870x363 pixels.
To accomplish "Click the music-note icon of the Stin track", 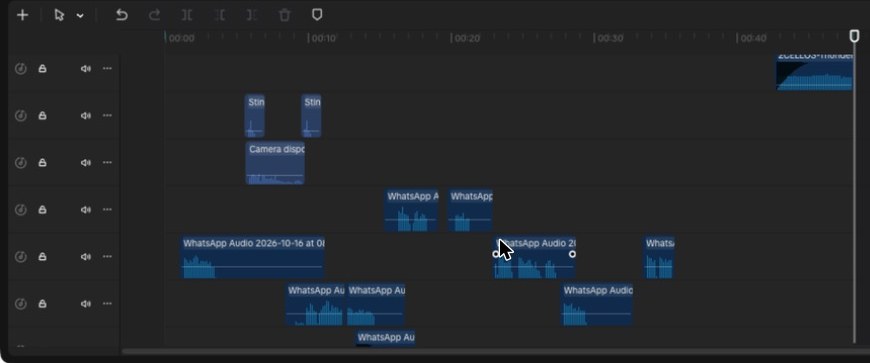I will (21, 115).
